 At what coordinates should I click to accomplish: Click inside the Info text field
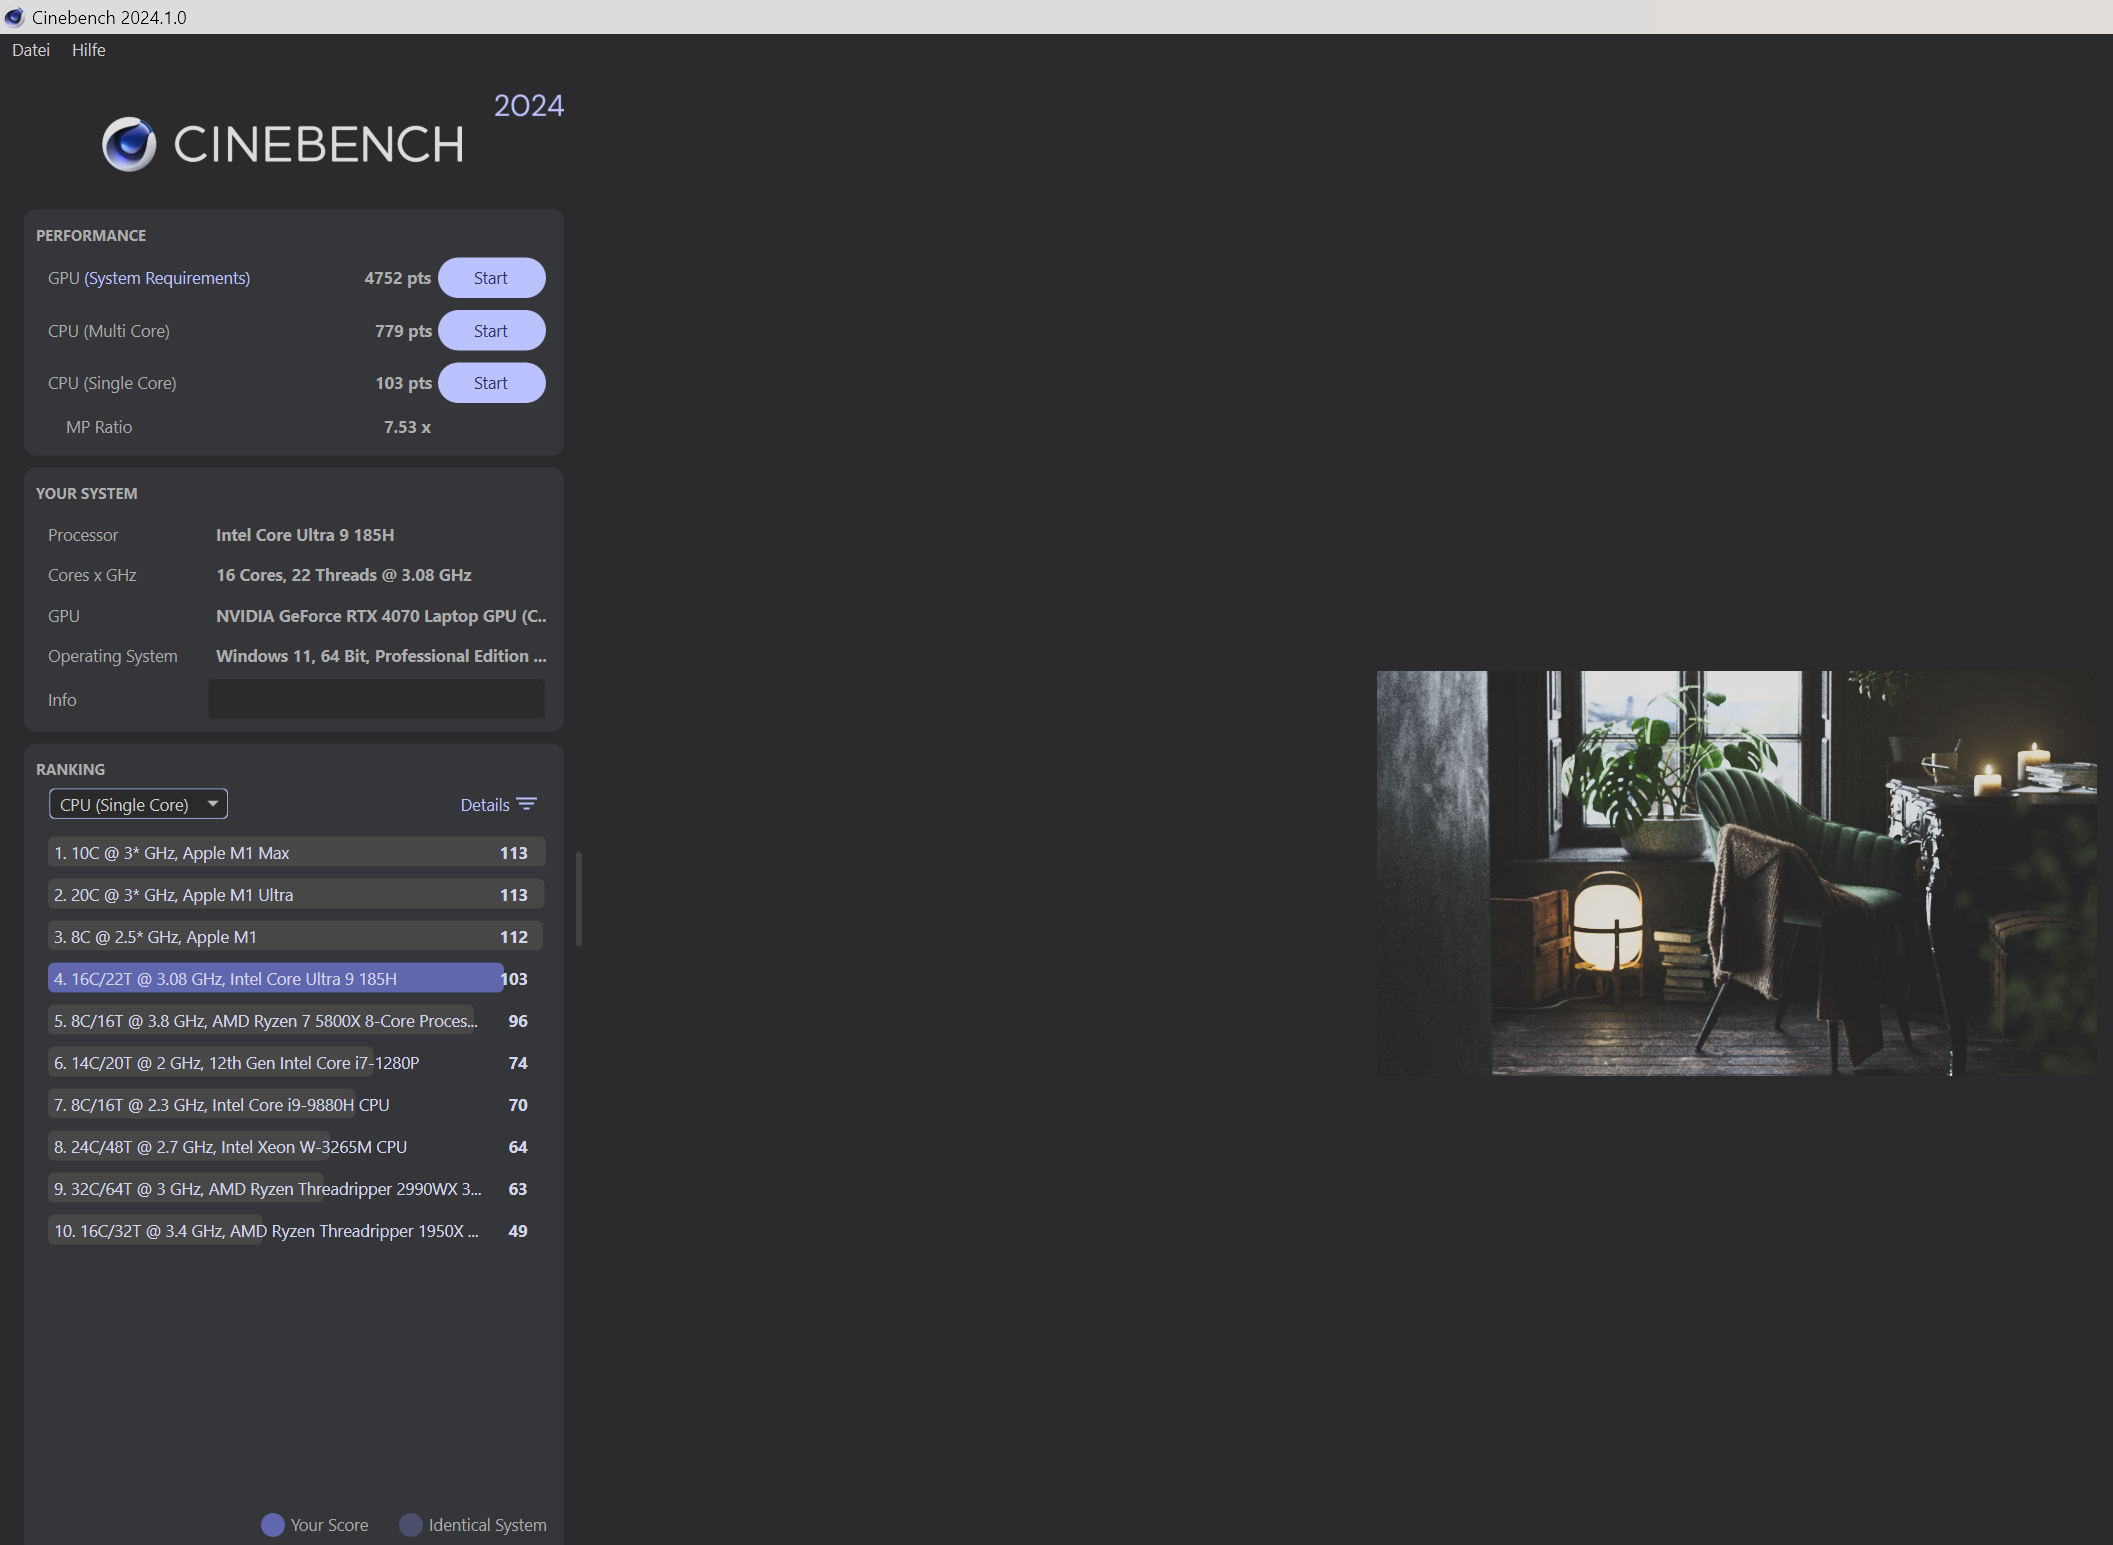376,698
